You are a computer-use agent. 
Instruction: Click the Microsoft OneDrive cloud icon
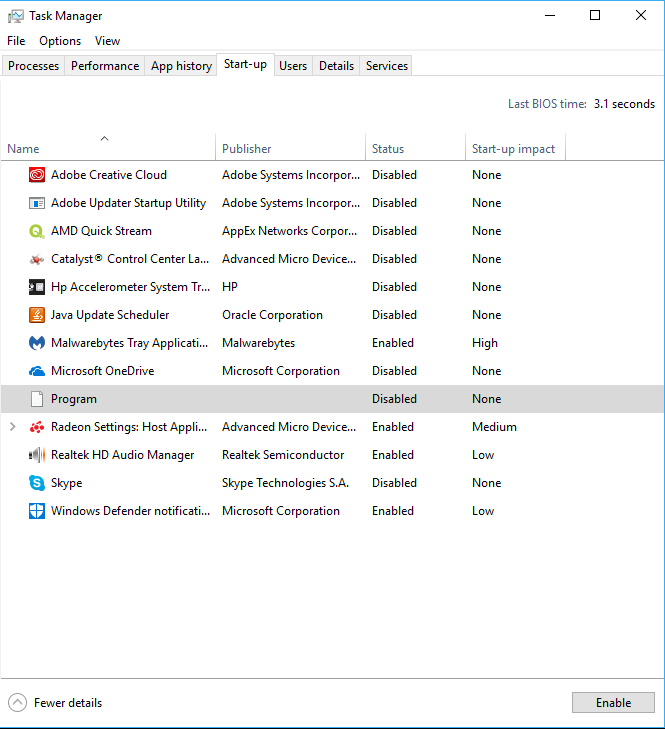37,371
